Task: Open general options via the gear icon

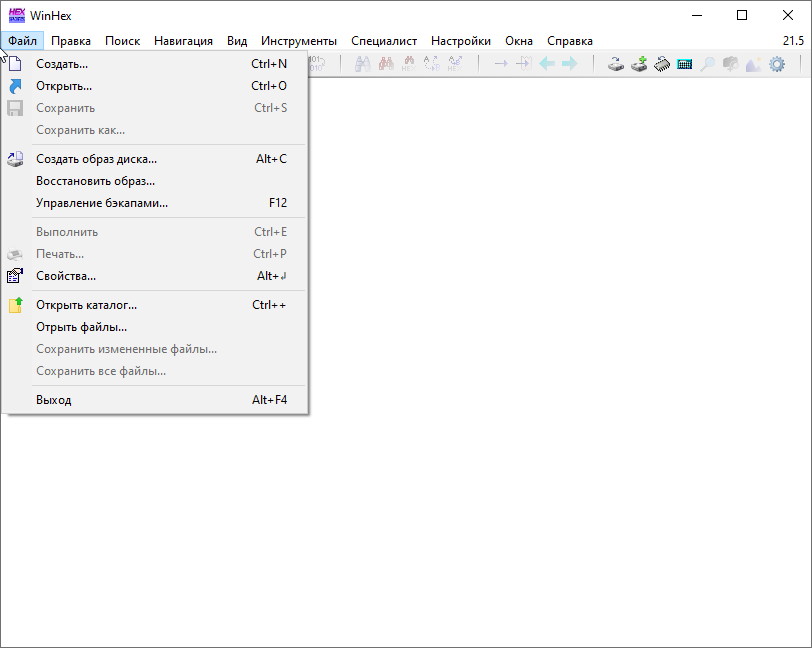Action: pyautogui.click(x=777, y=64)
